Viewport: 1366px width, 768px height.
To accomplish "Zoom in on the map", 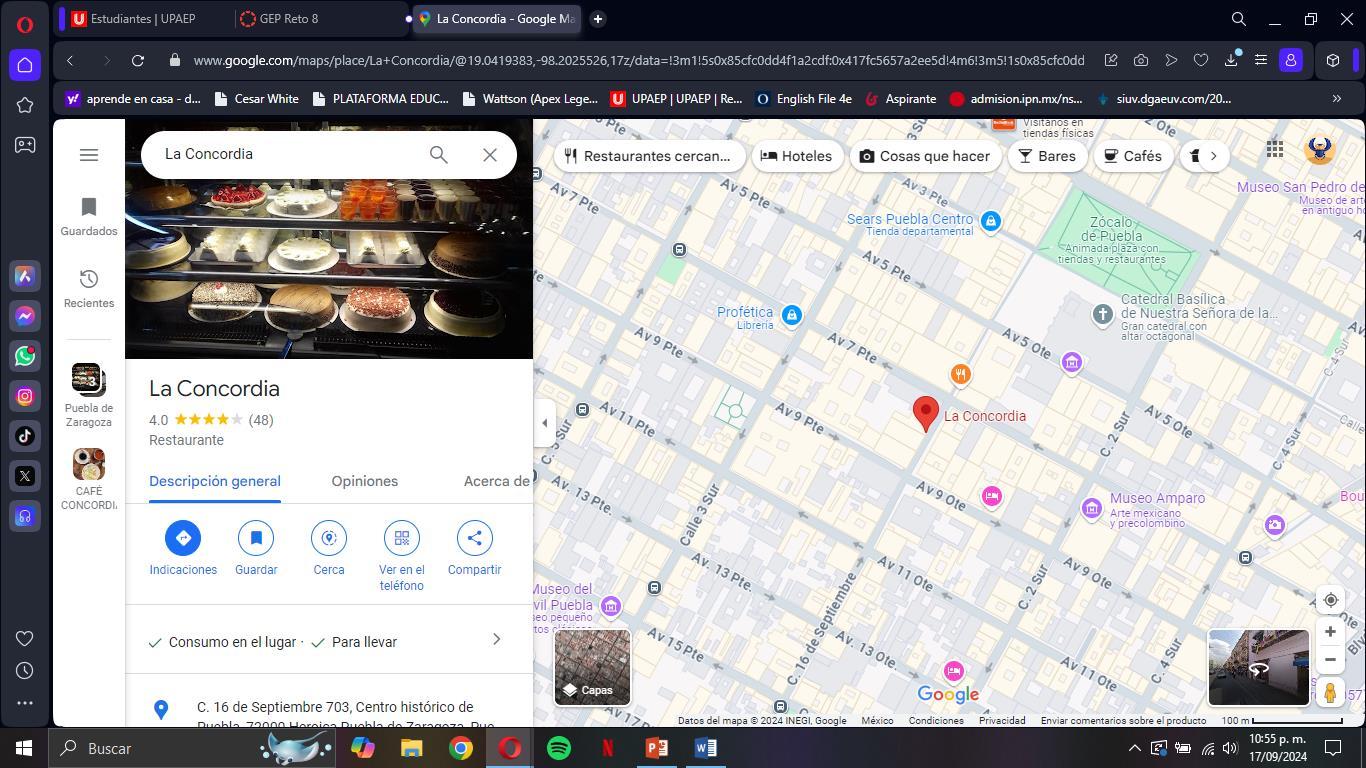I will (1331, 632).
